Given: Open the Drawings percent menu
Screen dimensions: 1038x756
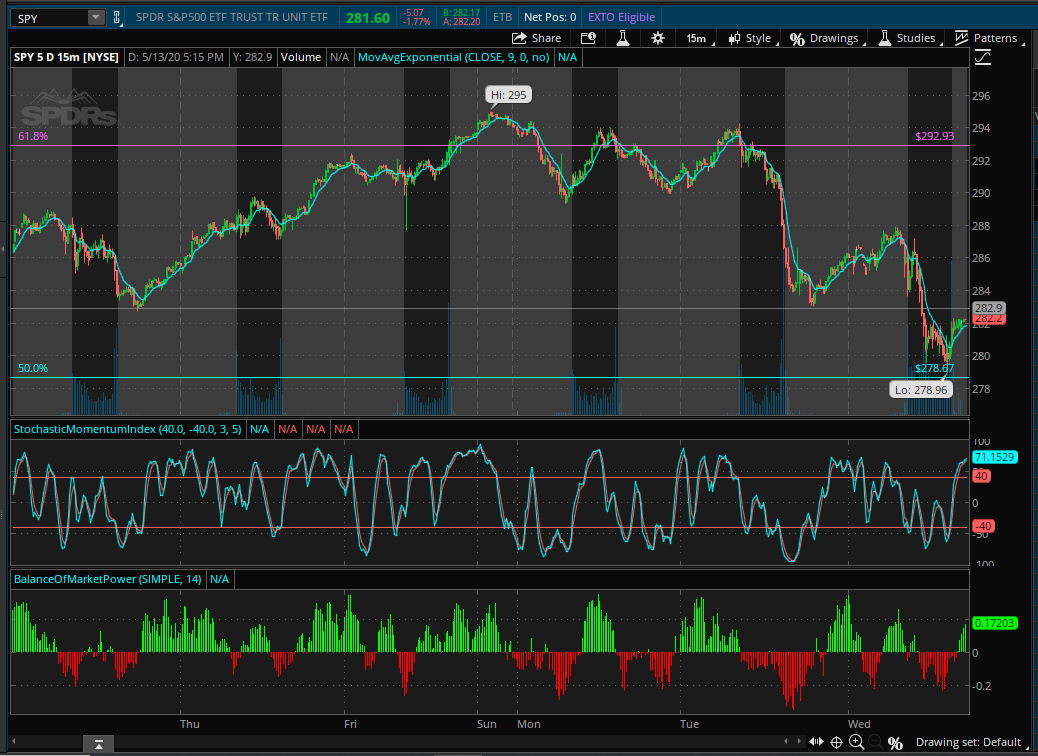Looking at the screenshot, I should [x=827, y=38].
